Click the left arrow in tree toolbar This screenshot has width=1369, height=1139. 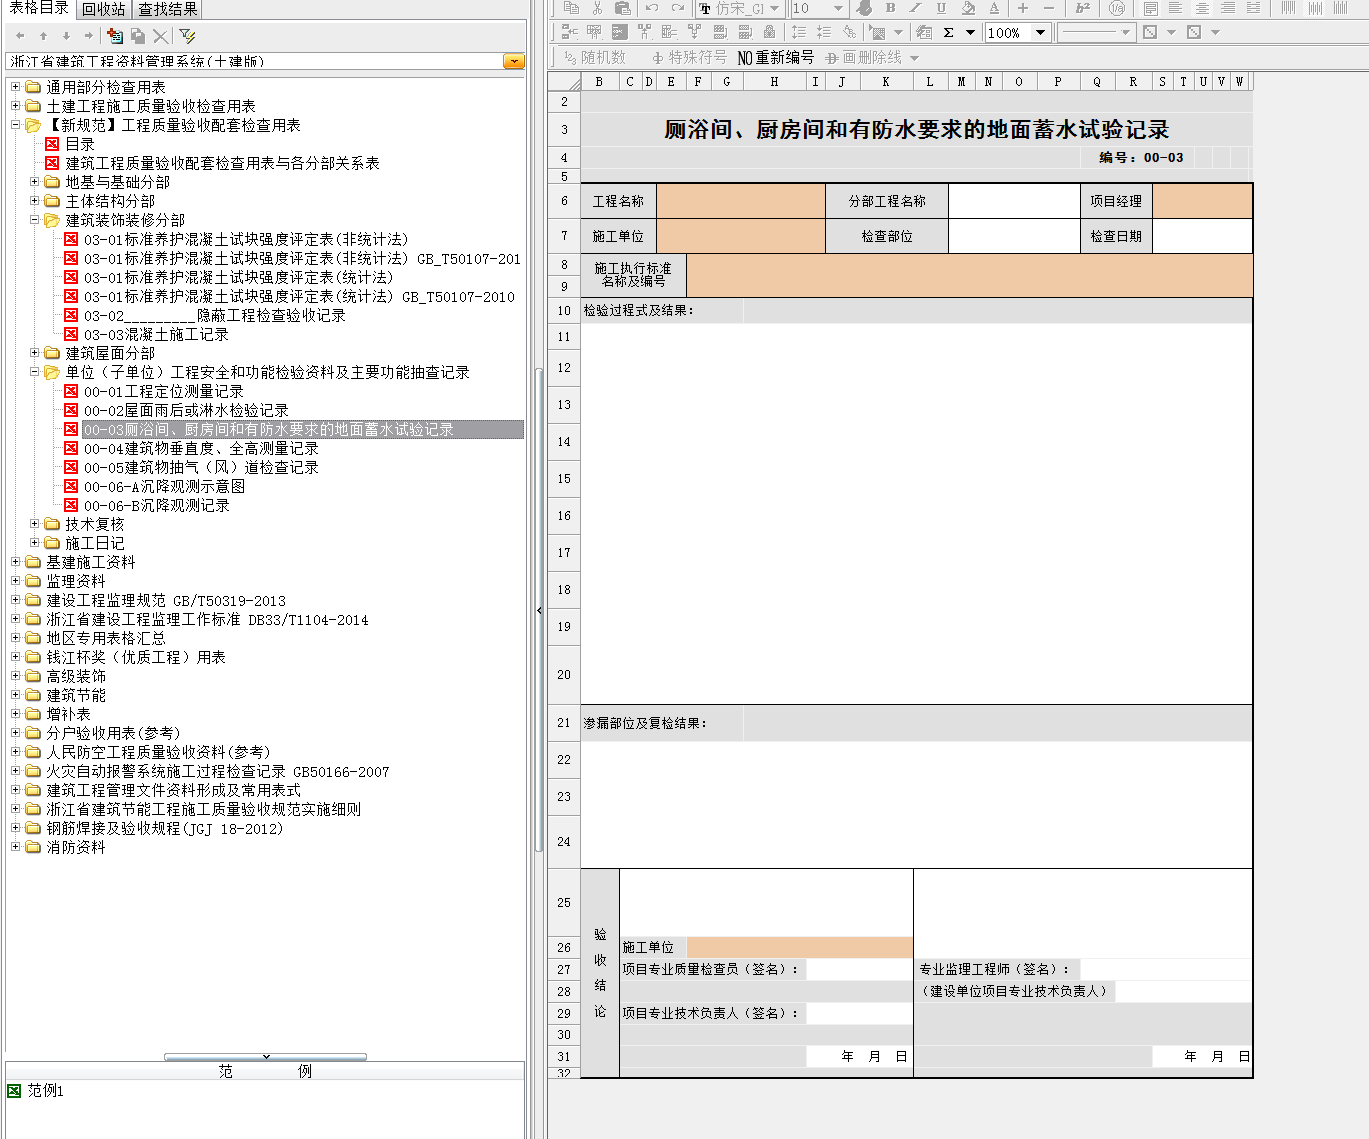[x=20, y=36]
